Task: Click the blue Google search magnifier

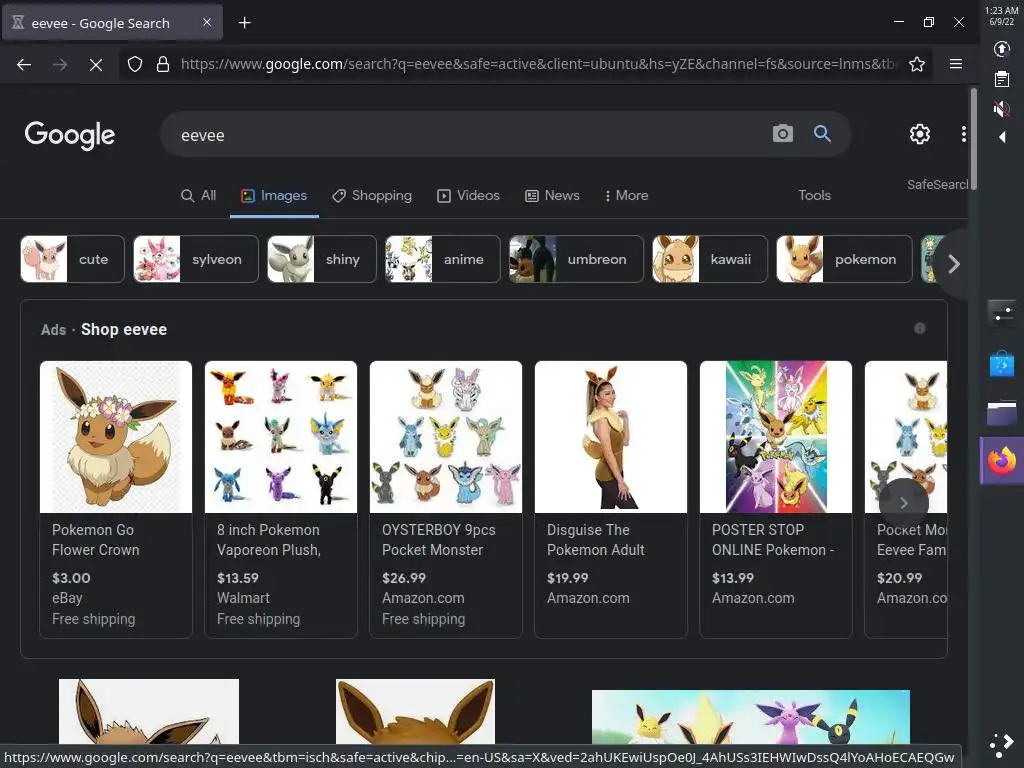Action: (x=822, y=134)
